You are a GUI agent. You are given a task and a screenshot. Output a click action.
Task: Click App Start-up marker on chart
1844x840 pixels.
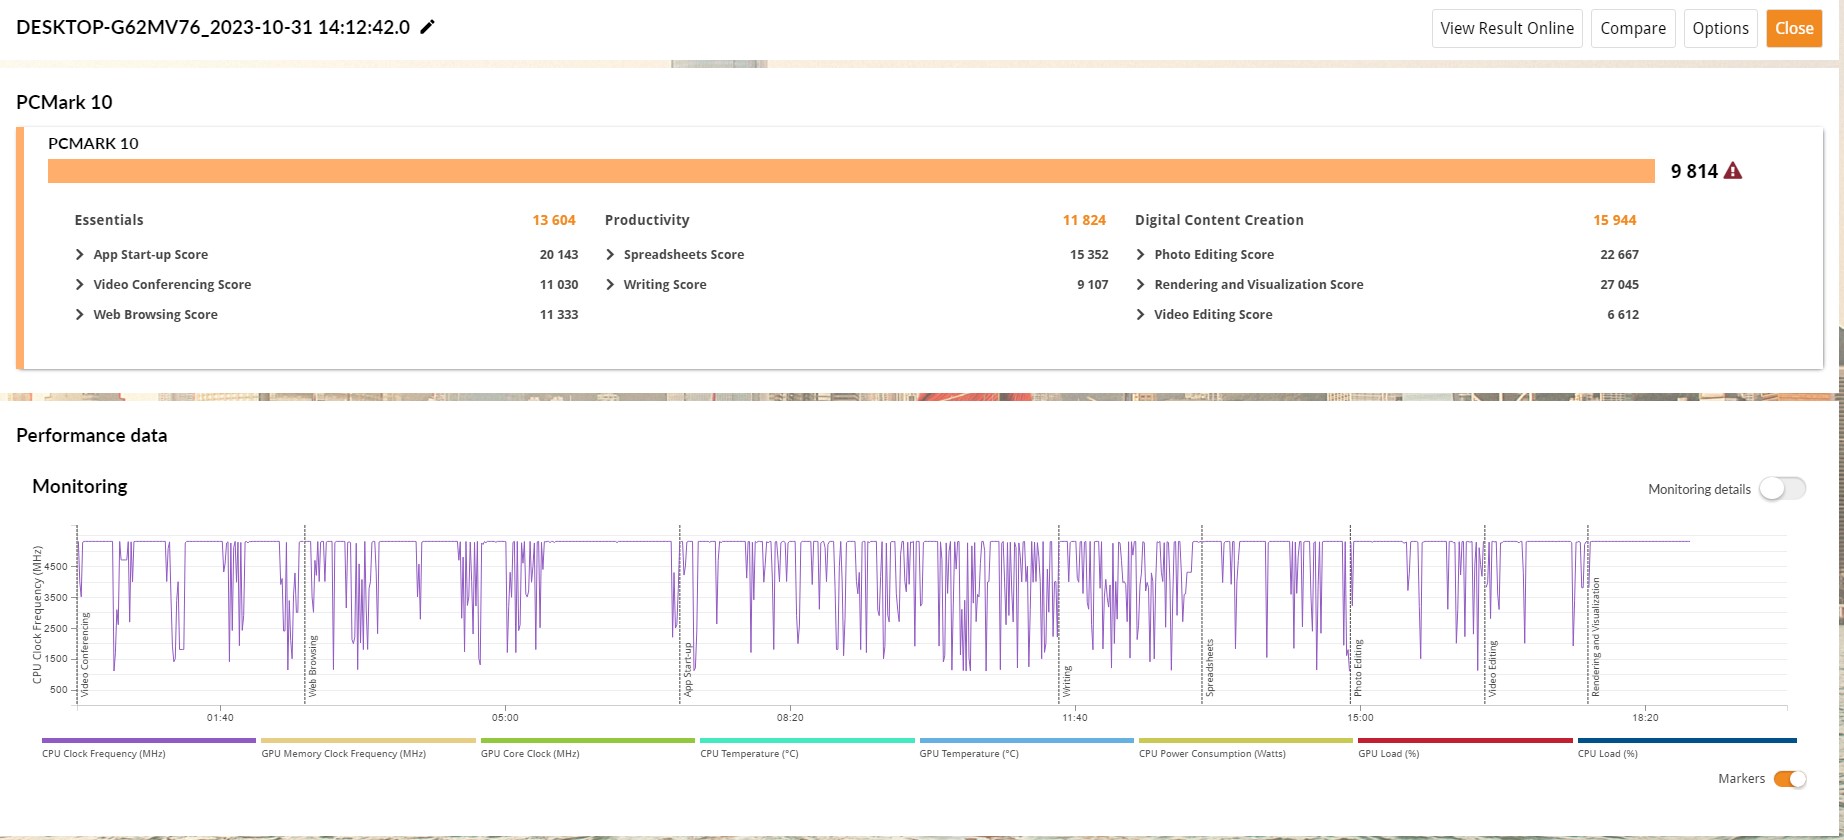coord(688,670)
